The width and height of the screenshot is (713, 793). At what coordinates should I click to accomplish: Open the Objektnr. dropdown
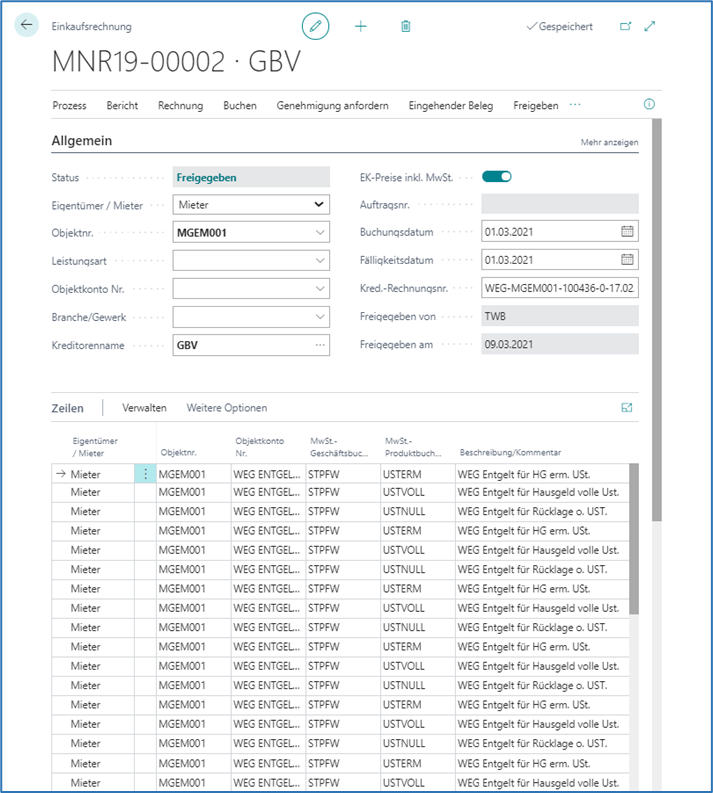[319, 233]
